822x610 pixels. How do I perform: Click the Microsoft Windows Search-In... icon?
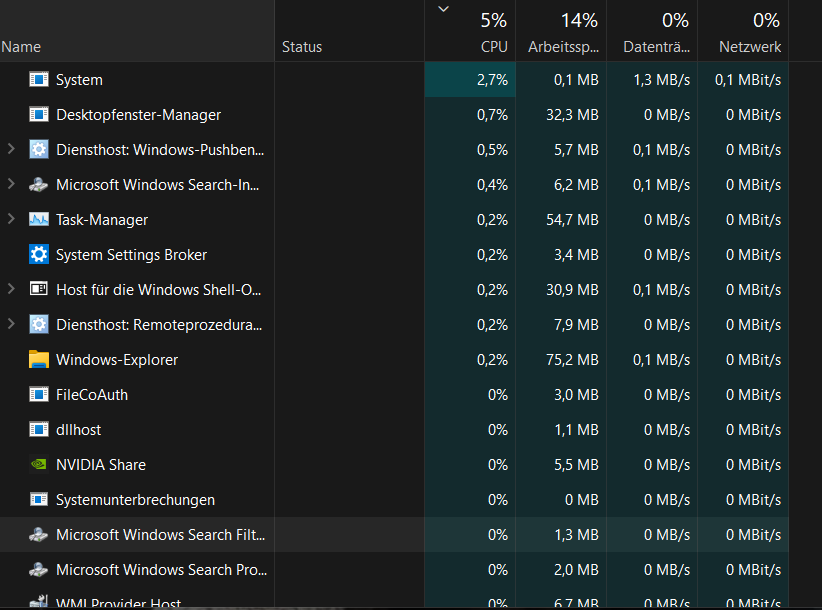click(x=39, y=184)
